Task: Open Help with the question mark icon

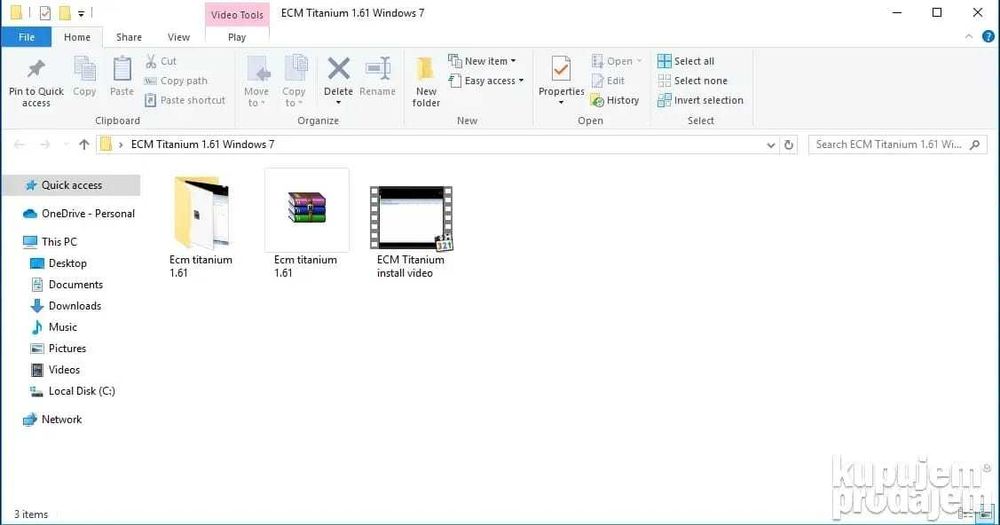Action: point(988,37)
